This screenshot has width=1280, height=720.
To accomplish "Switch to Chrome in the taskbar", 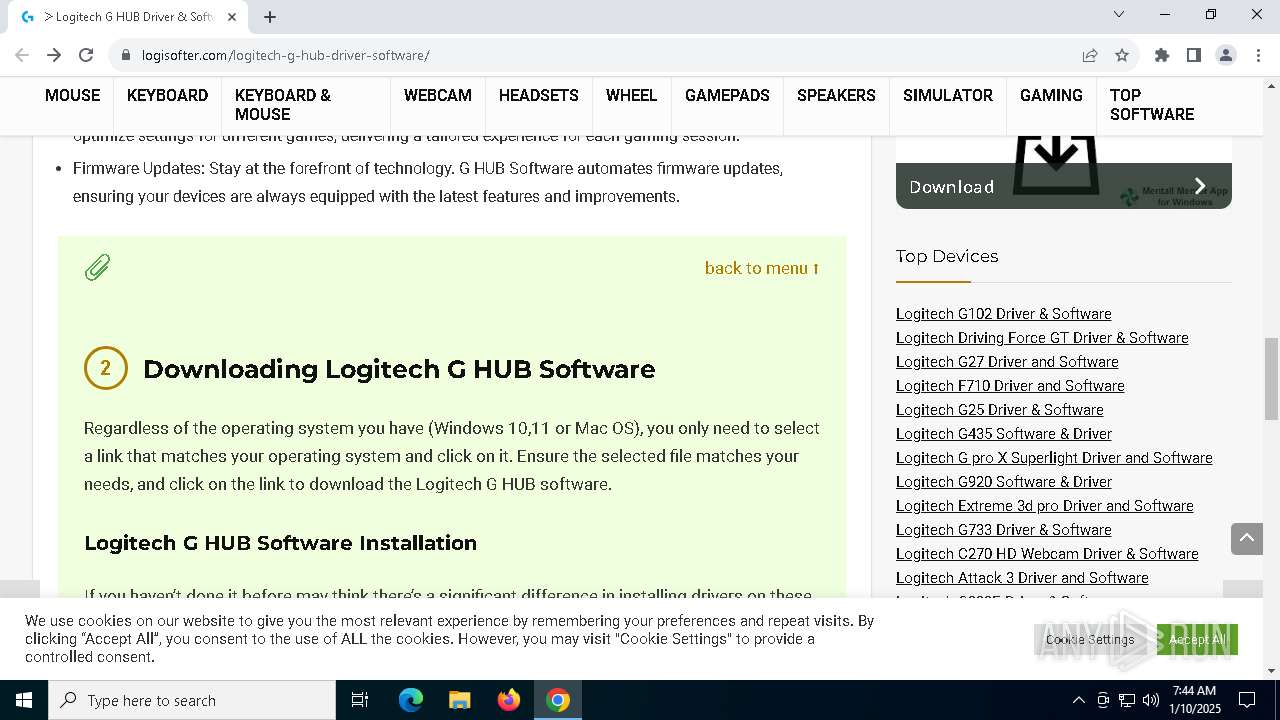I will click(x=558, y=700).
